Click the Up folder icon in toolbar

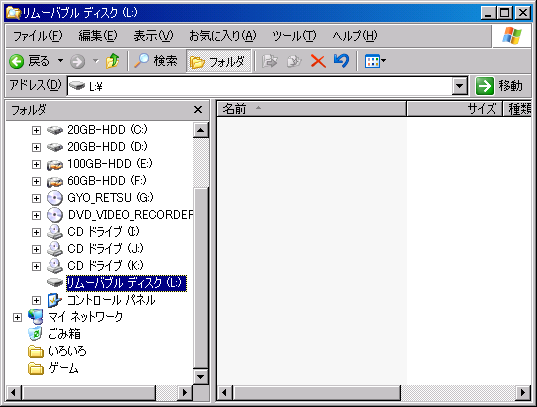pos(113,61)
